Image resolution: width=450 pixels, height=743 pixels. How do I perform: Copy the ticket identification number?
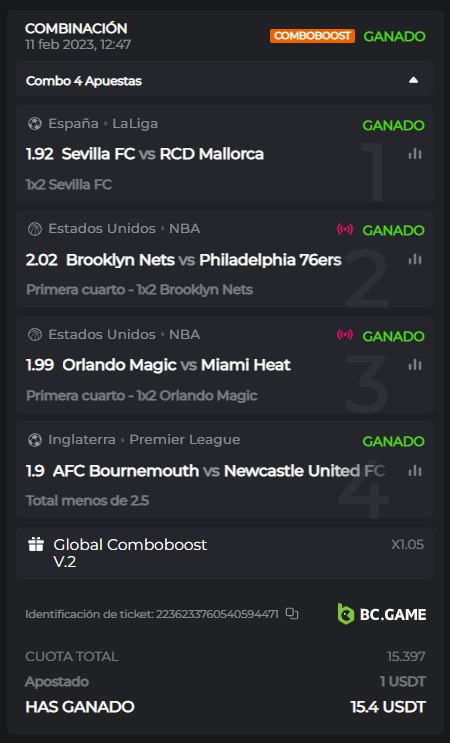[x=292, y=614]
